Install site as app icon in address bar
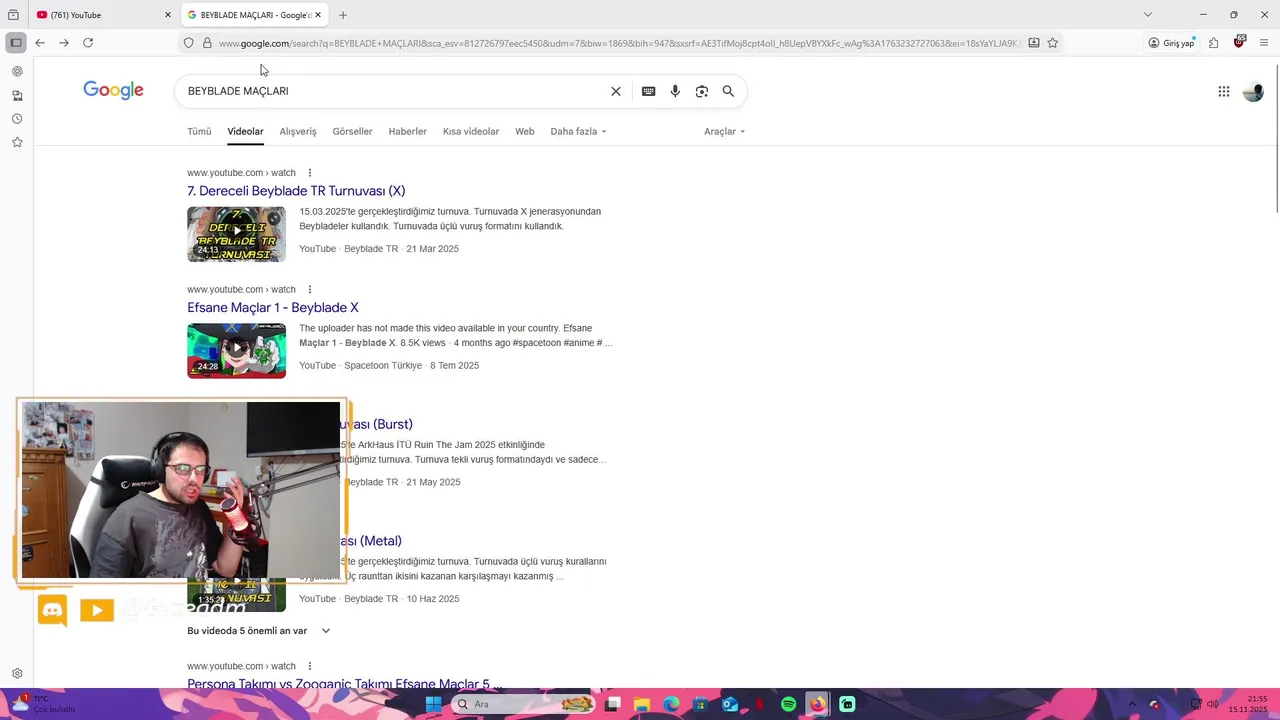This screenshot has width=1280, height=720. pyautogui.click(x=1034, y=43)
